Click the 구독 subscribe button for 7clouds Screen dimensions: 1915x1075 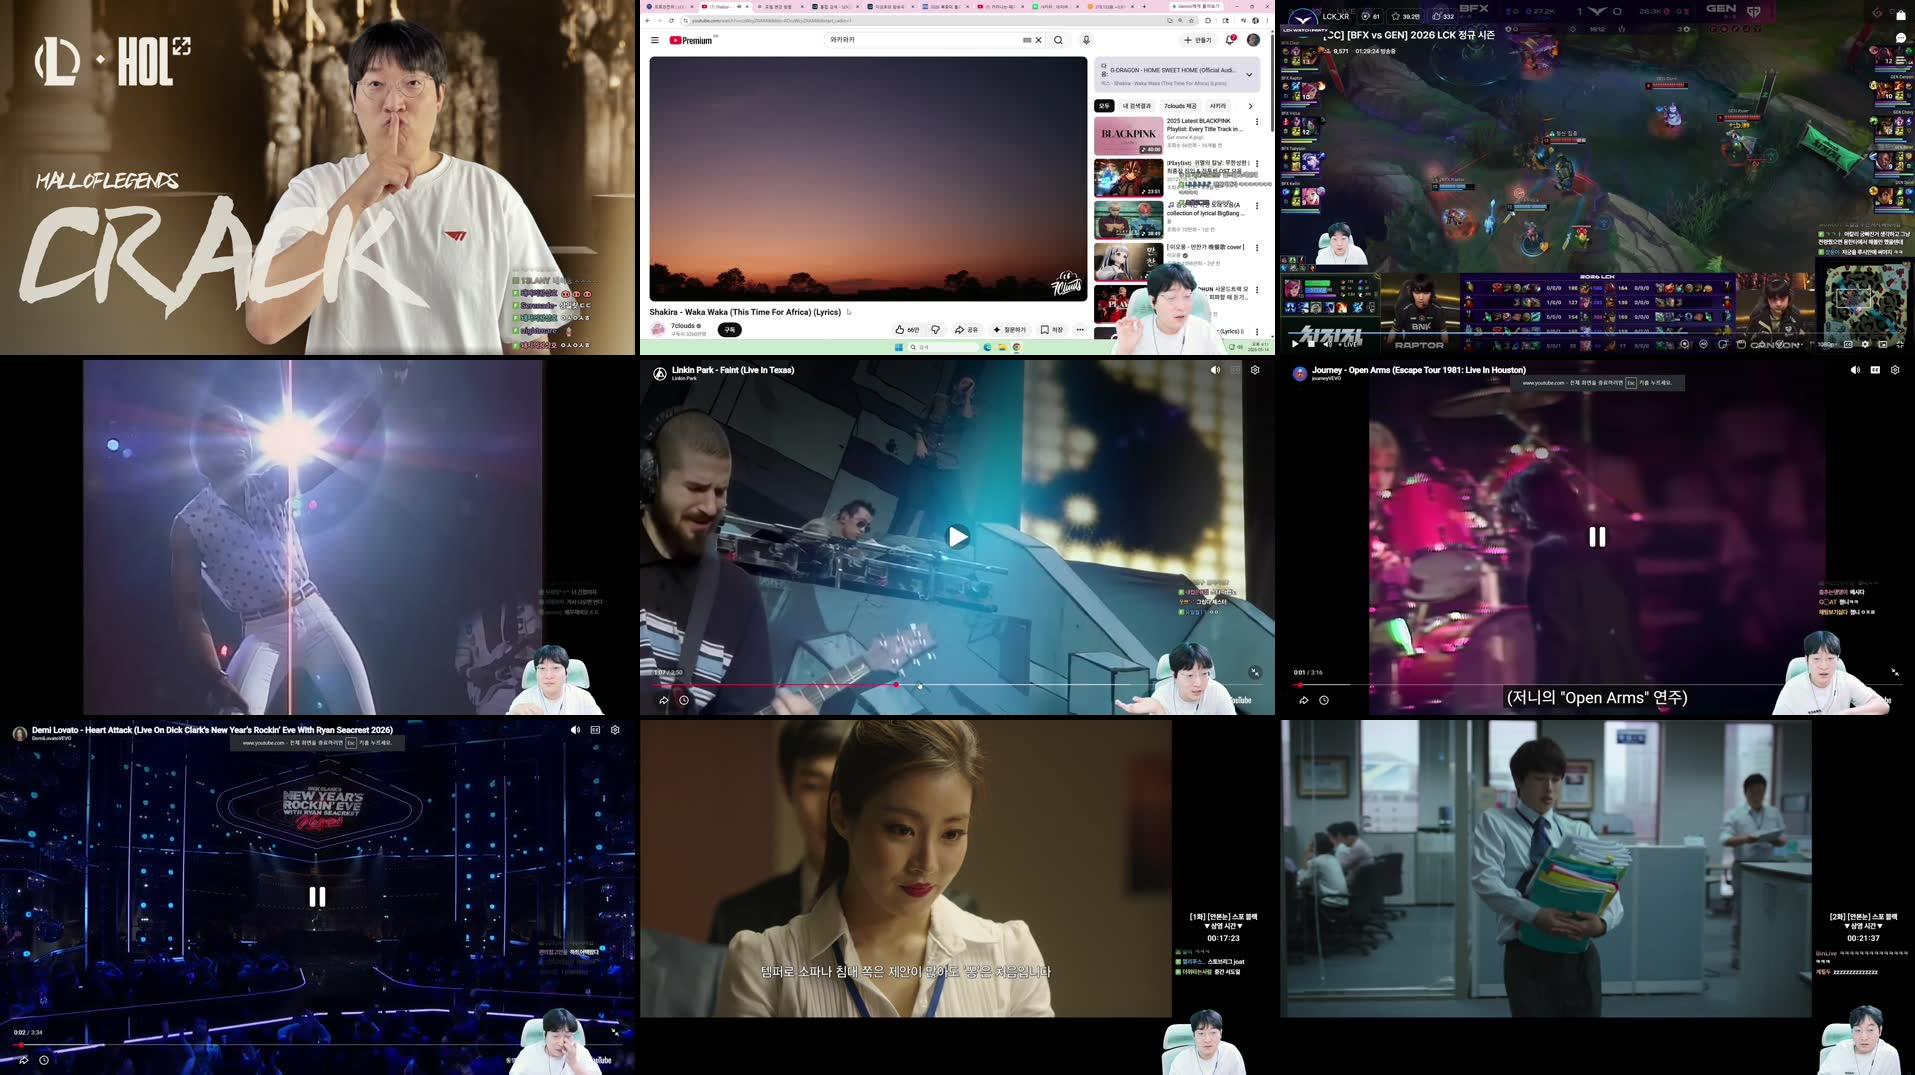[729, 330]
